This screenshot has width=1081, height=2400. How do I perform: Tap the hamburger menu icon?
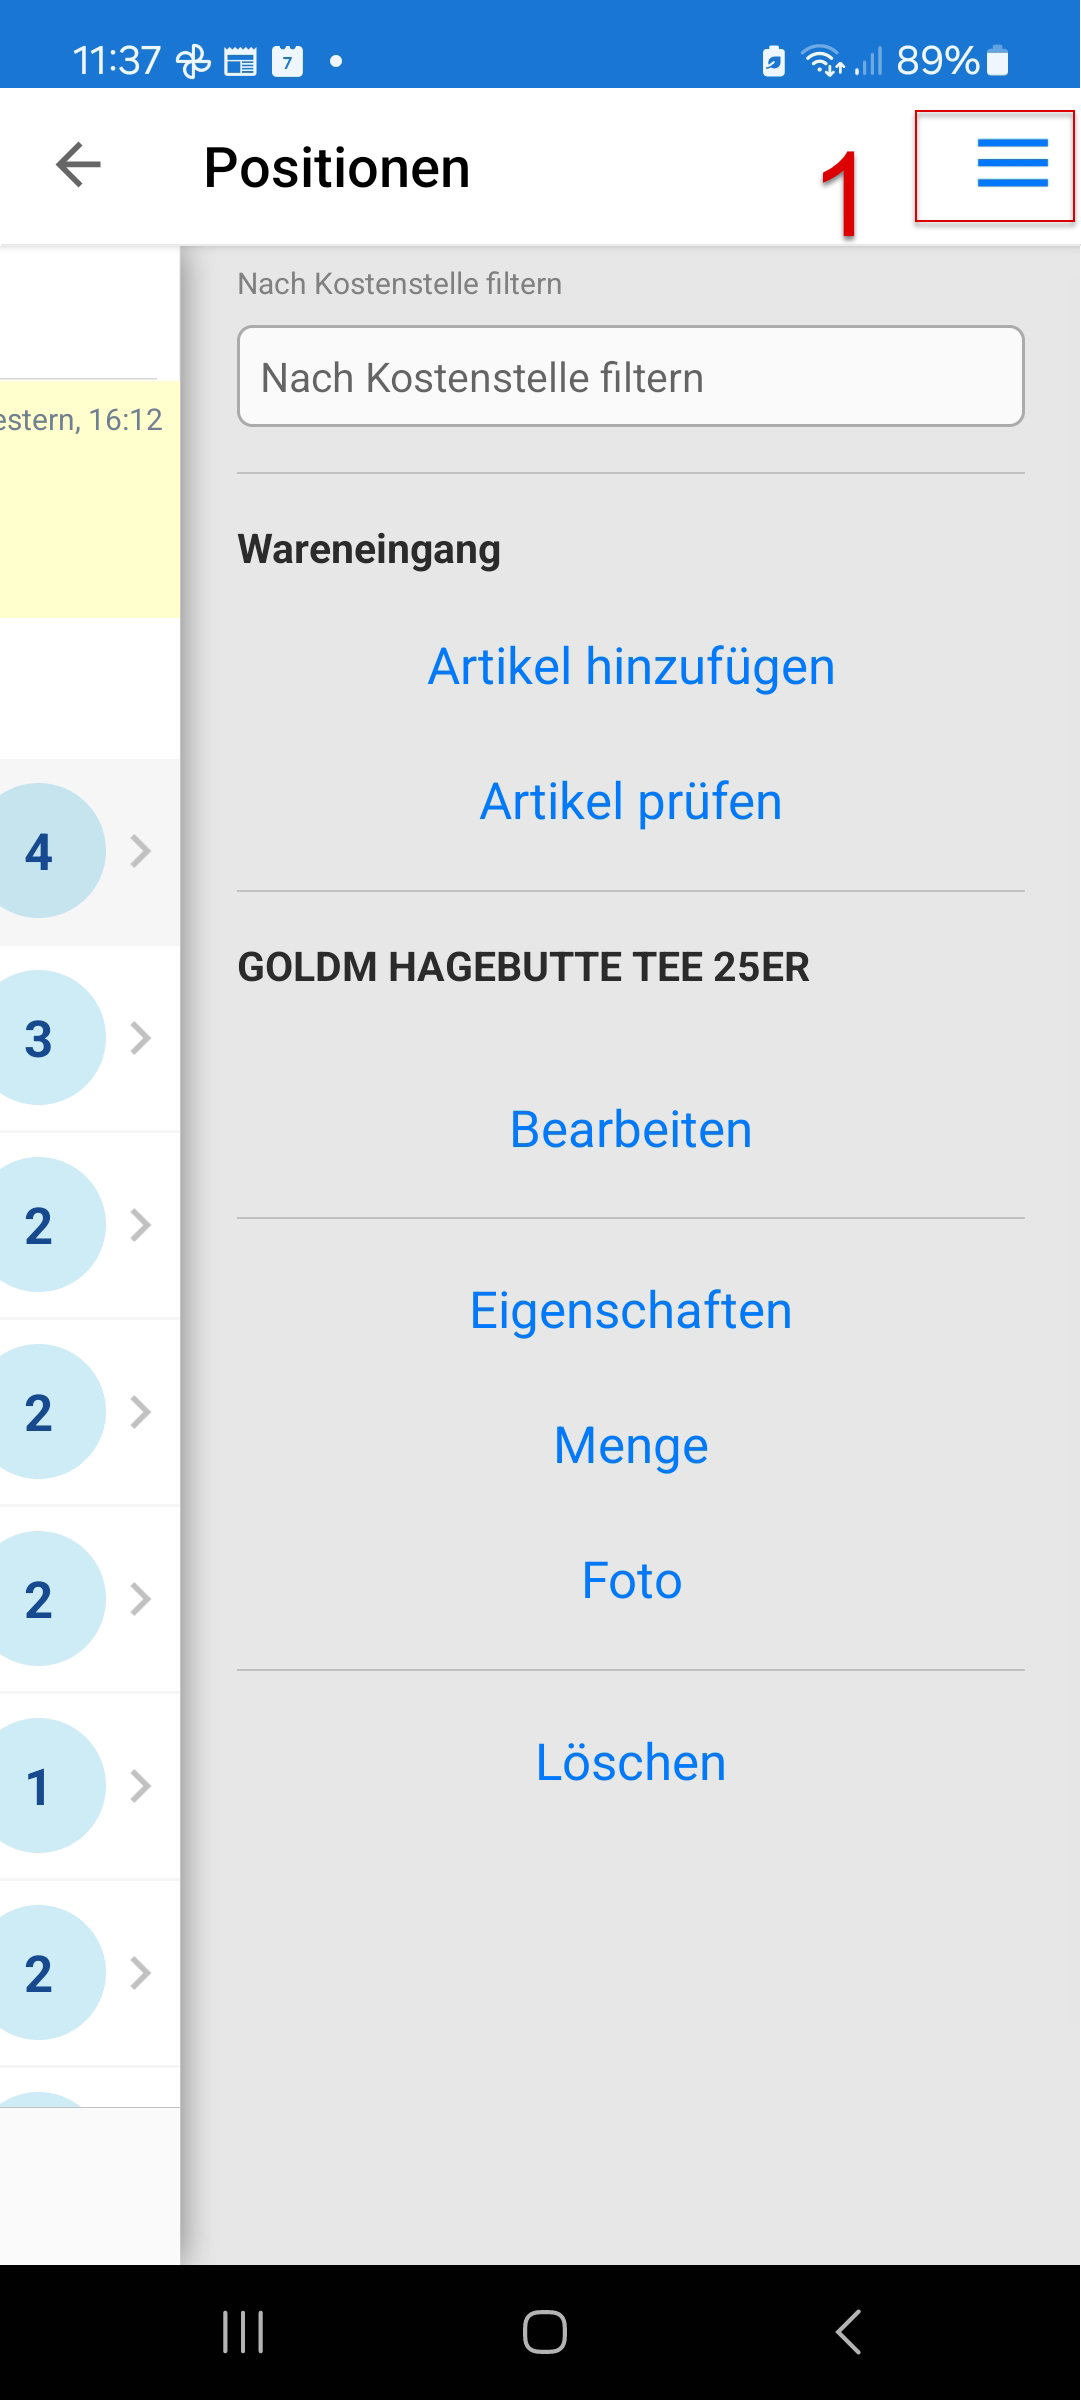tap(1012, 164)
